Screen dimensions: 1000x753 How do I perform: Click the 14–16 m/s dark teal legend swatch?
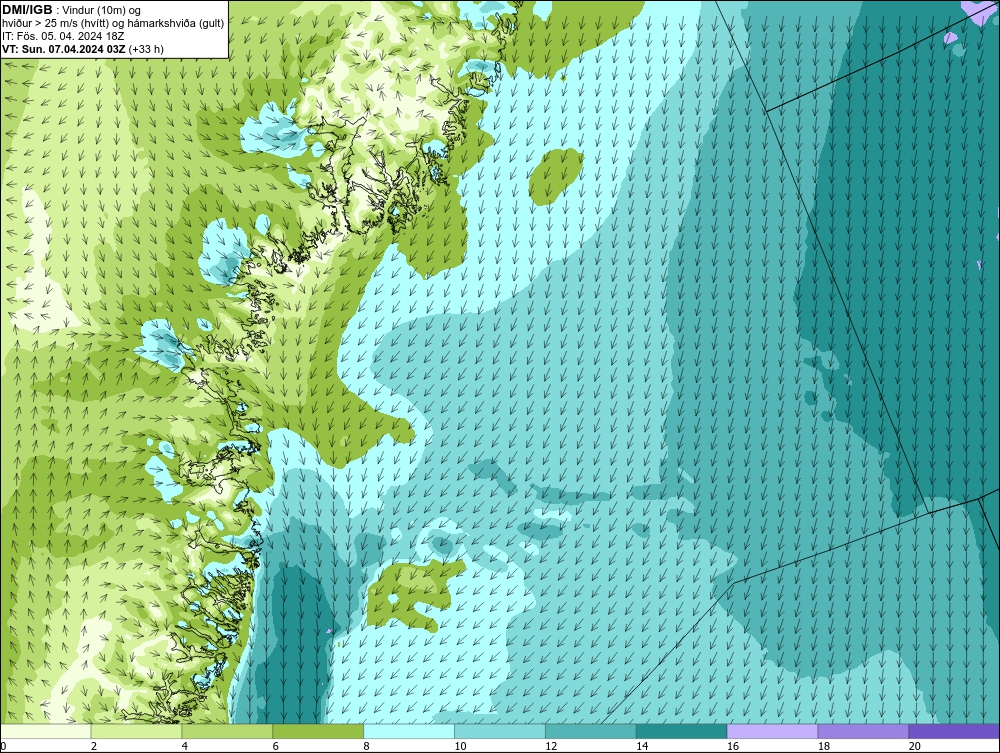pos(682,731)
